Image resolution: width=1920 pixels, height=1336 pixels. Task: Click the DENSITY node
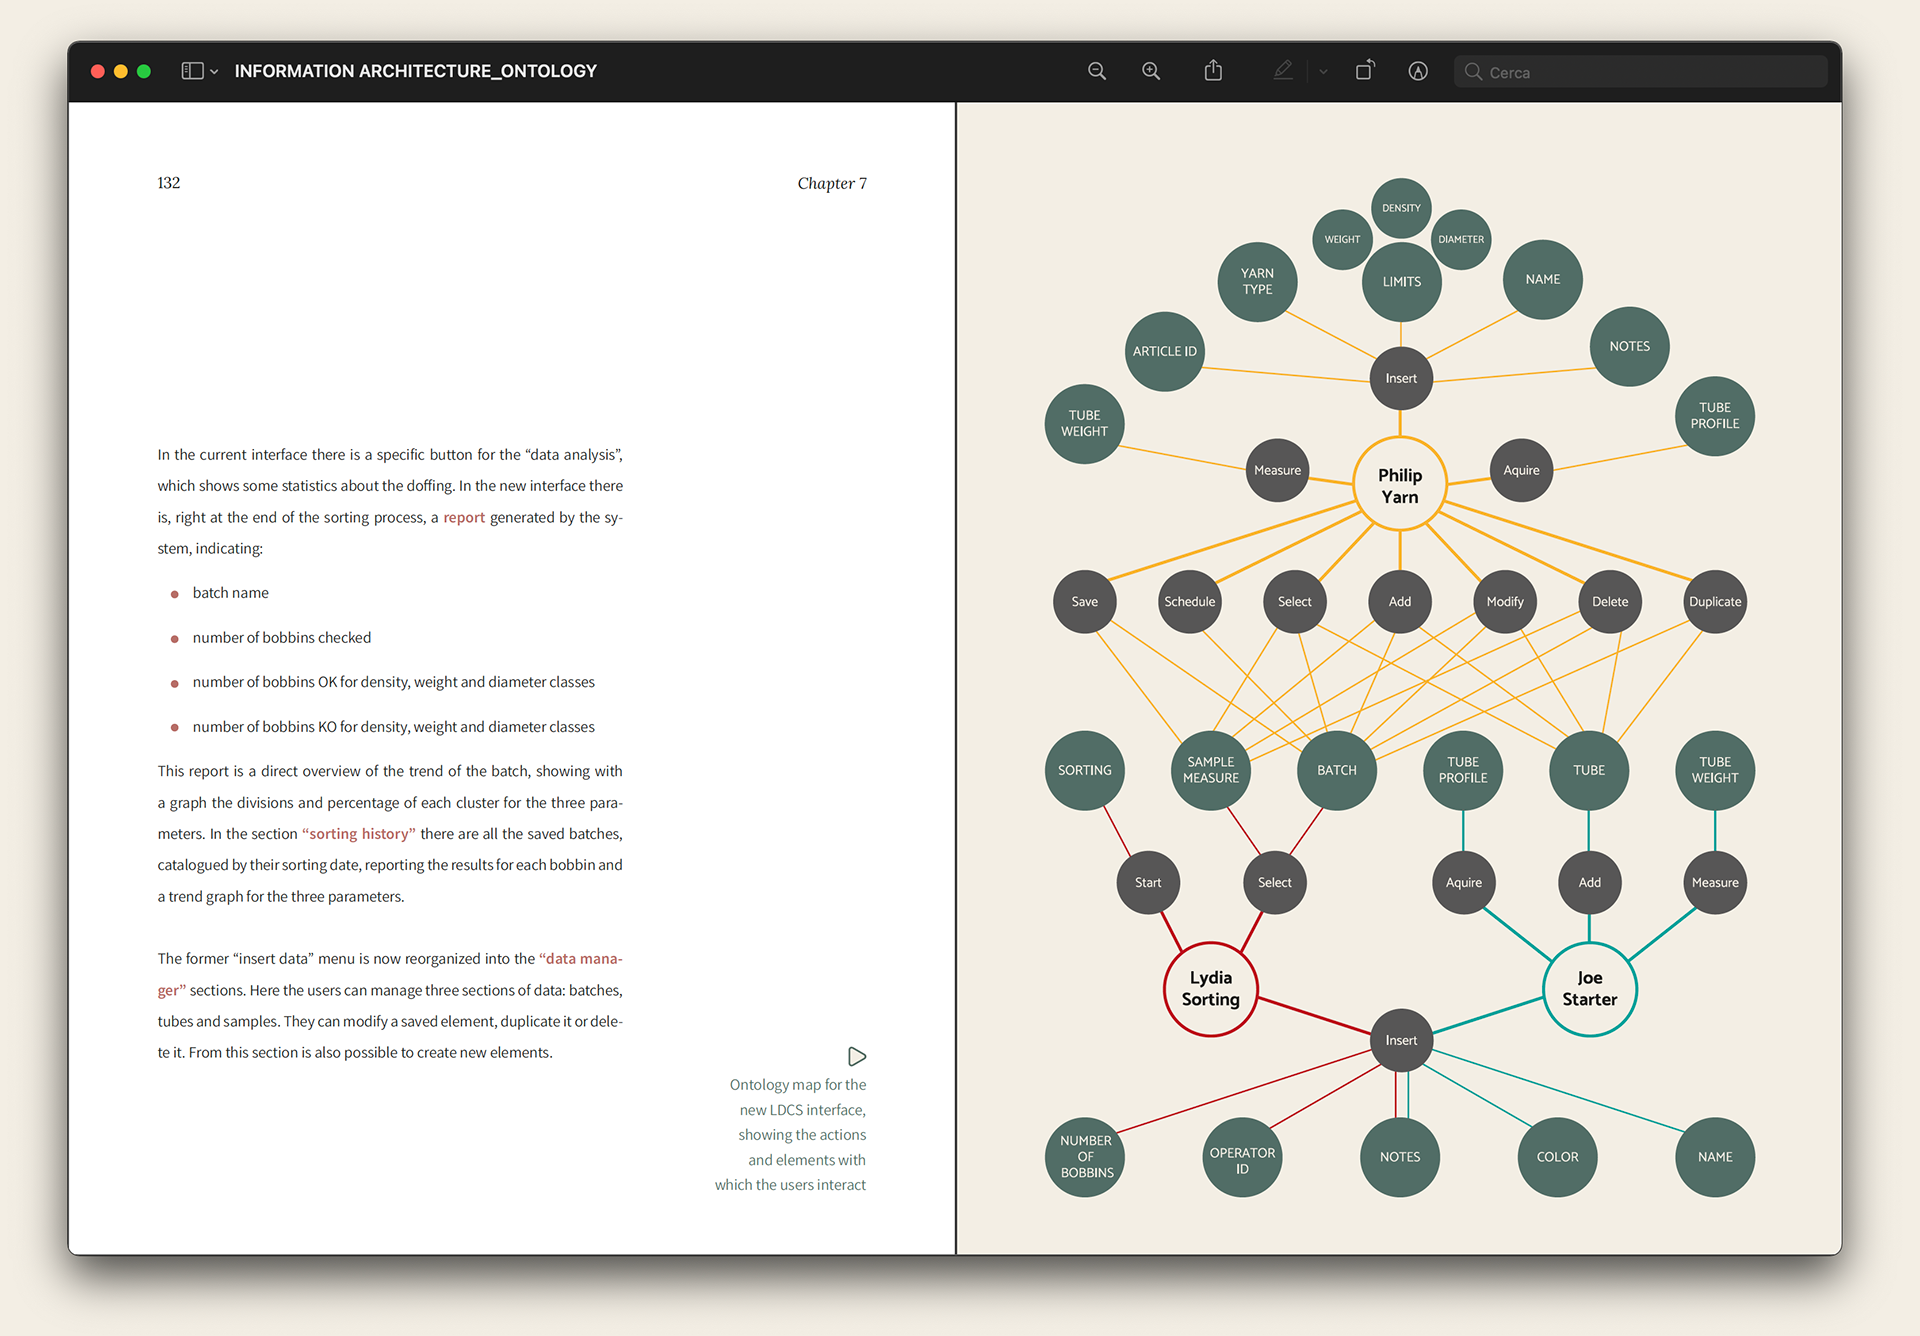coord(1401,208)
